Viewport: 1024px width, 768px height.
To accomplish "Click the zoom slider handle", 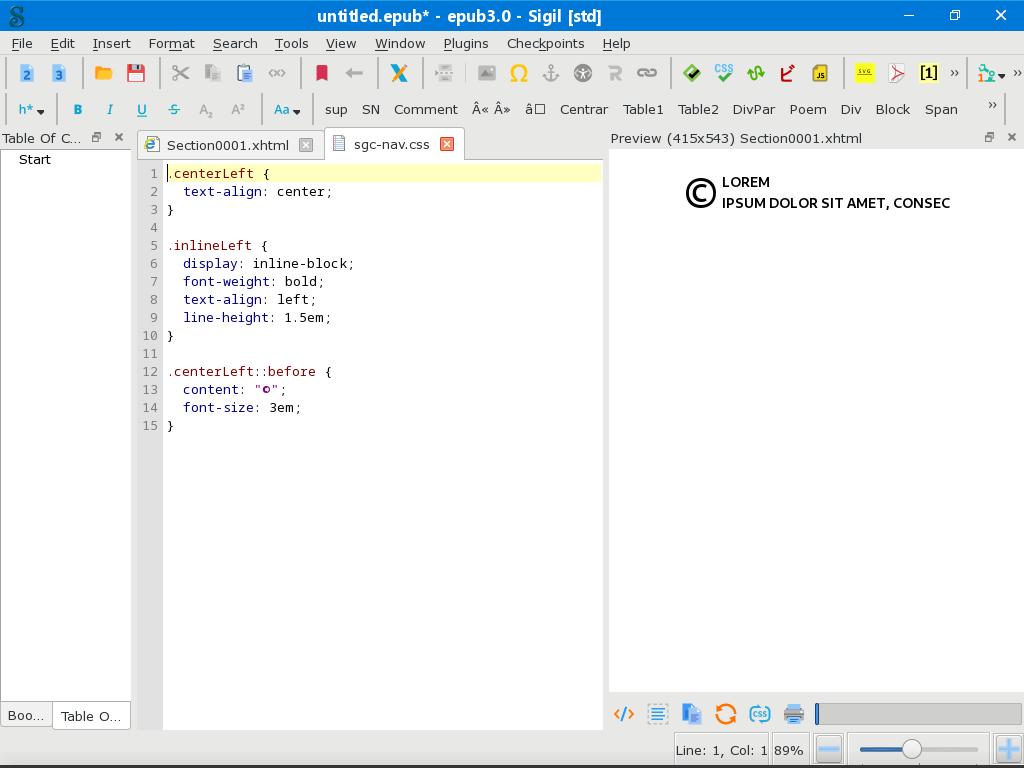I will pos(911,749).
